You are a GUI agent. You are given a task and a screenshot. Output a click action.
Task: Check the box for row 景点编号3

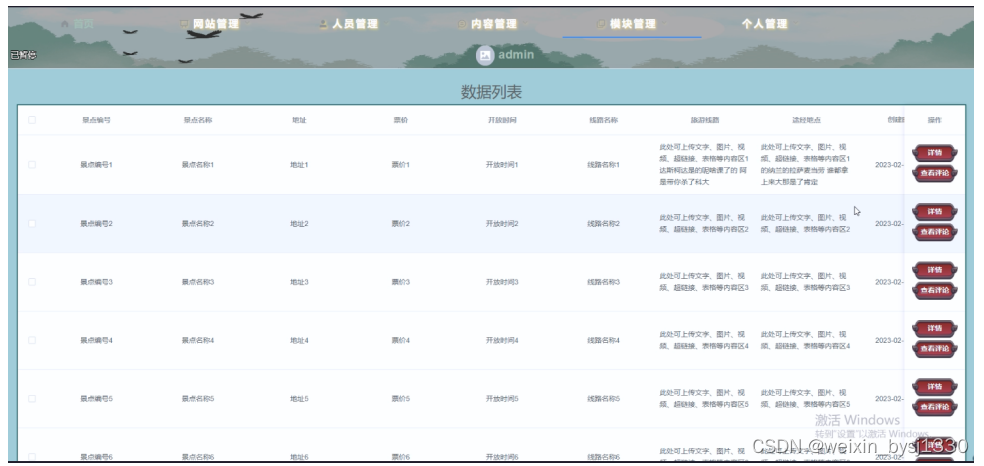pyautogui.click(x=32, y=282)
